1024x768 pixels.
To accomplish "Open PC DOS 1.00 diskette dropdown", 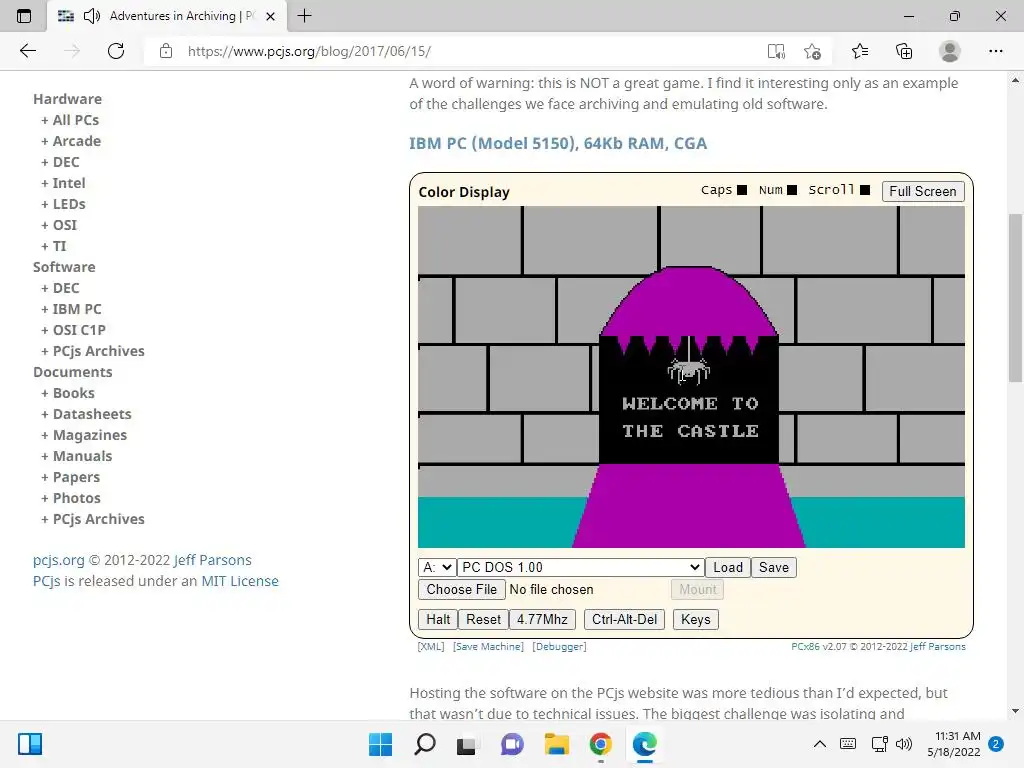I will [580, 568].
